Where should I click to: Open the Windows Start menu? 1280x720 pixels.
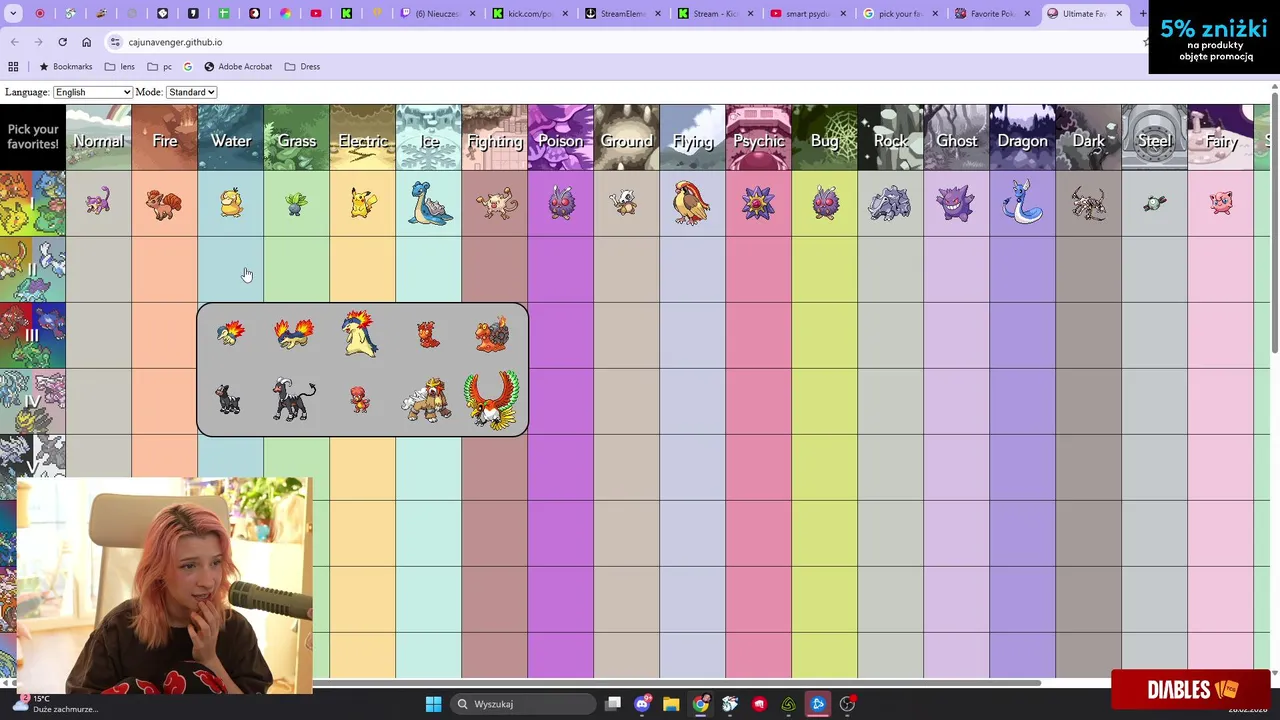[433, 704]
